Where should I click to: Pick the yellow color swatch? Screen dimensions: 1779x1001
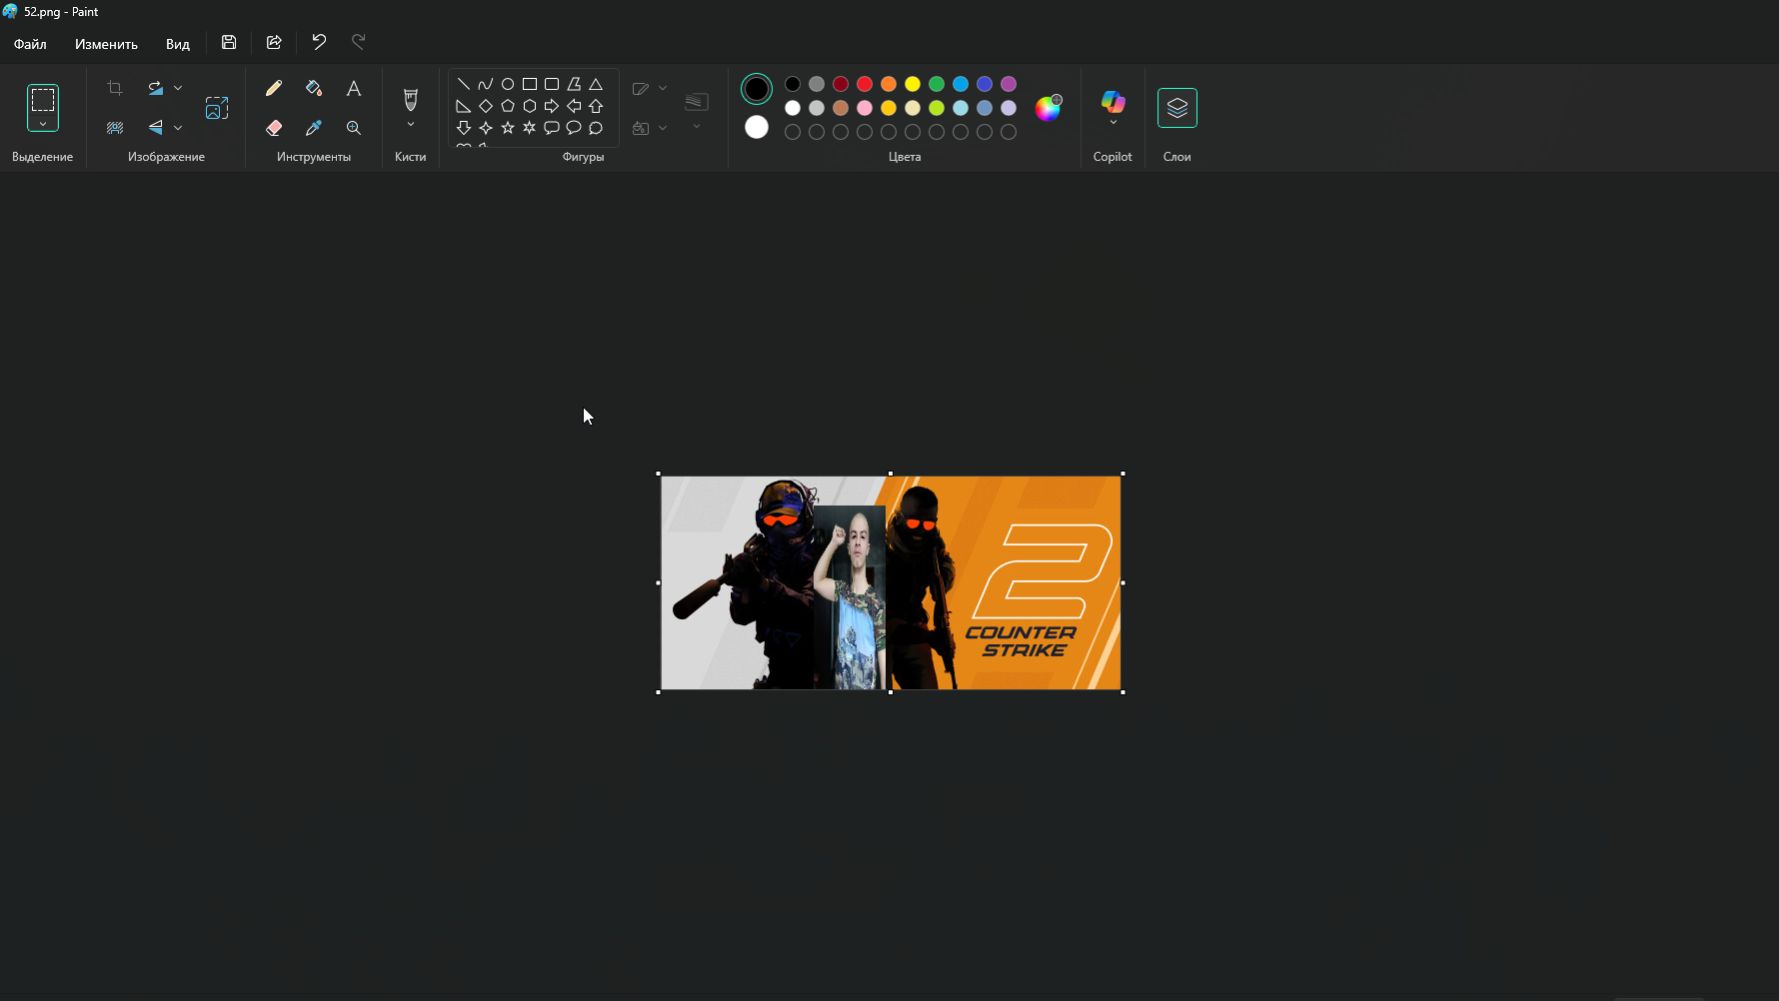point(912,84)
